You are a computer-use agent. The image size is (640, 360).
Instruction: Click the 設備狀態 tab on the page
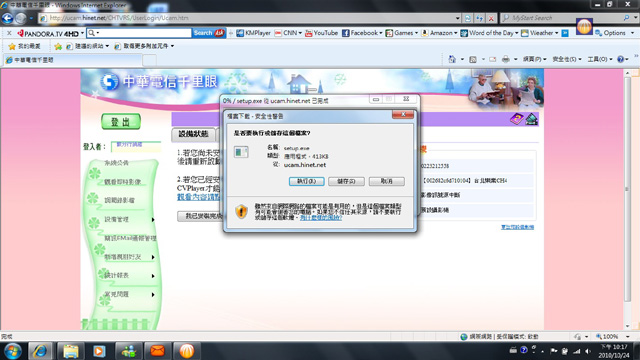193,134
